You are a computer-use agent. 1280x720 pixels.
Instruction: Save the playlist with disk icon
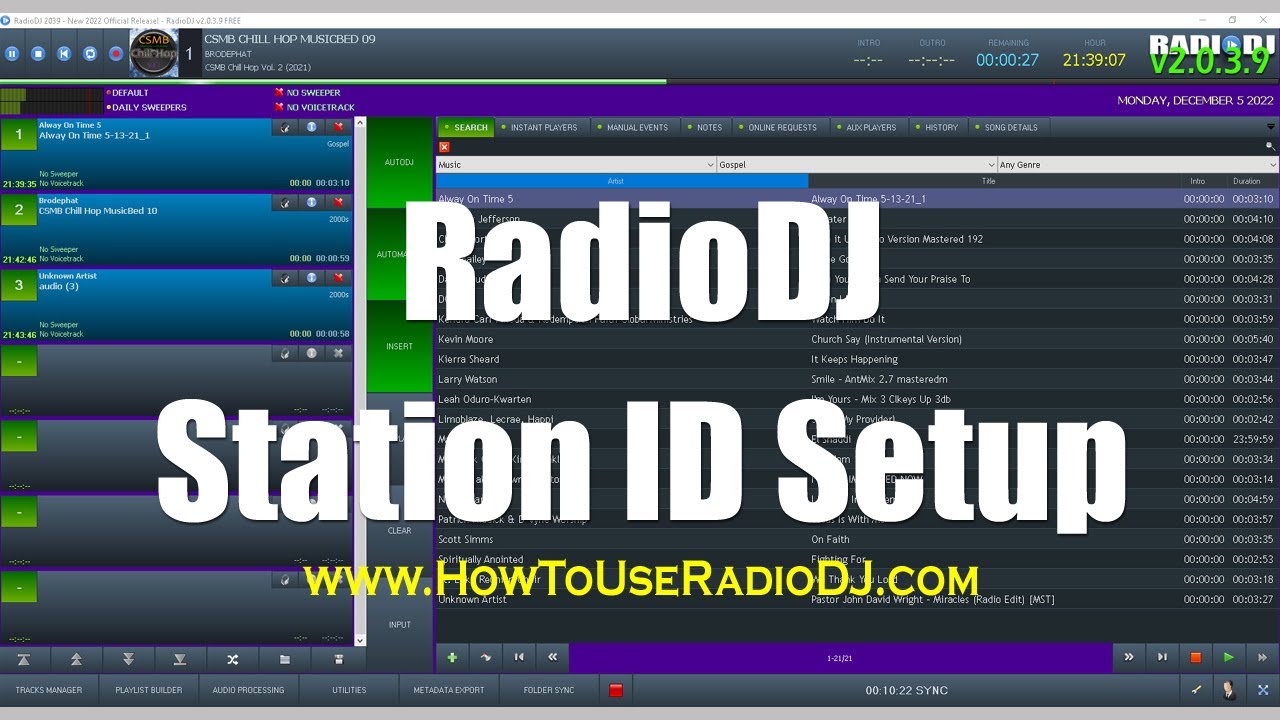coord(338,660)
